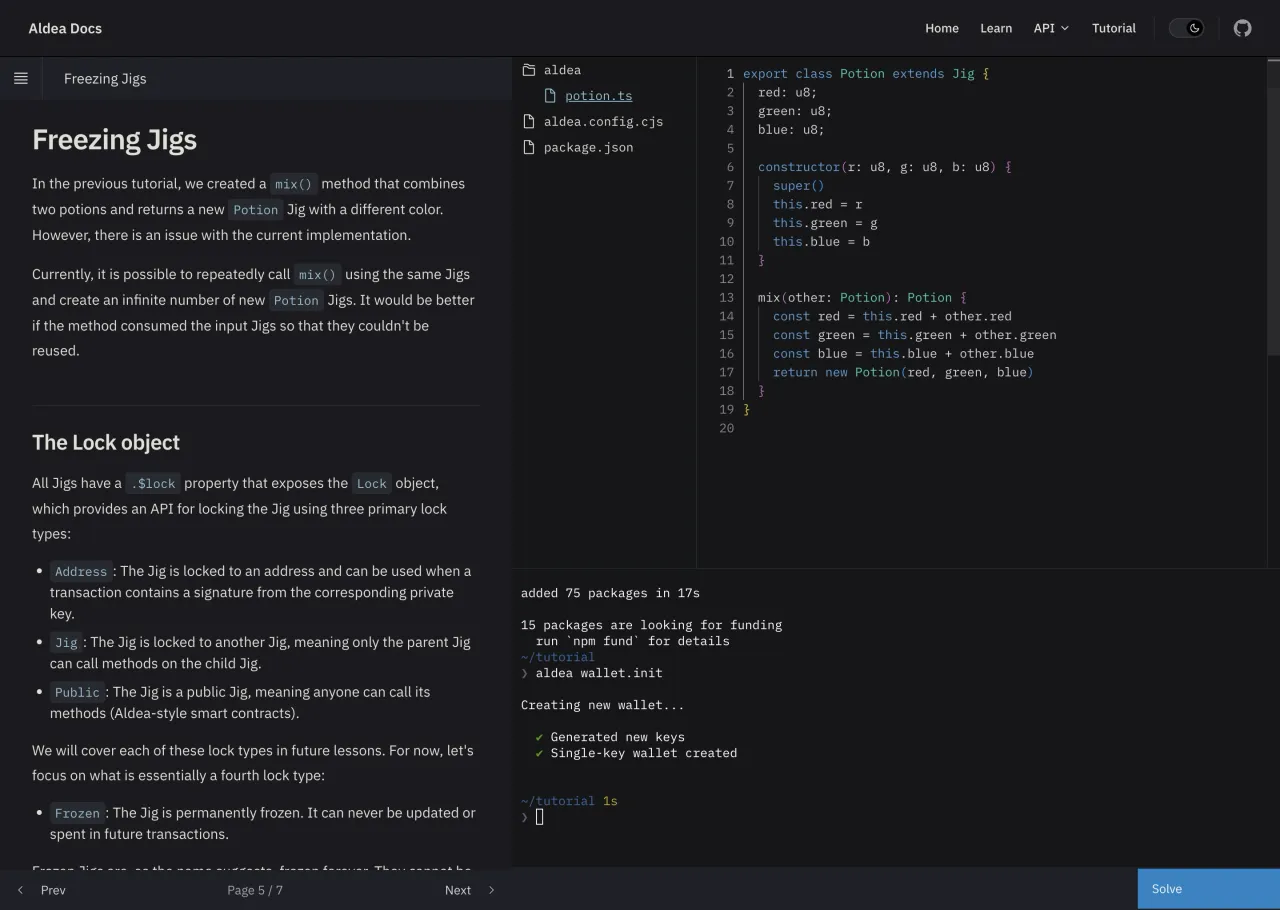Go to the Next tutorial page
Screen dimensions: 1280x910
458,889
